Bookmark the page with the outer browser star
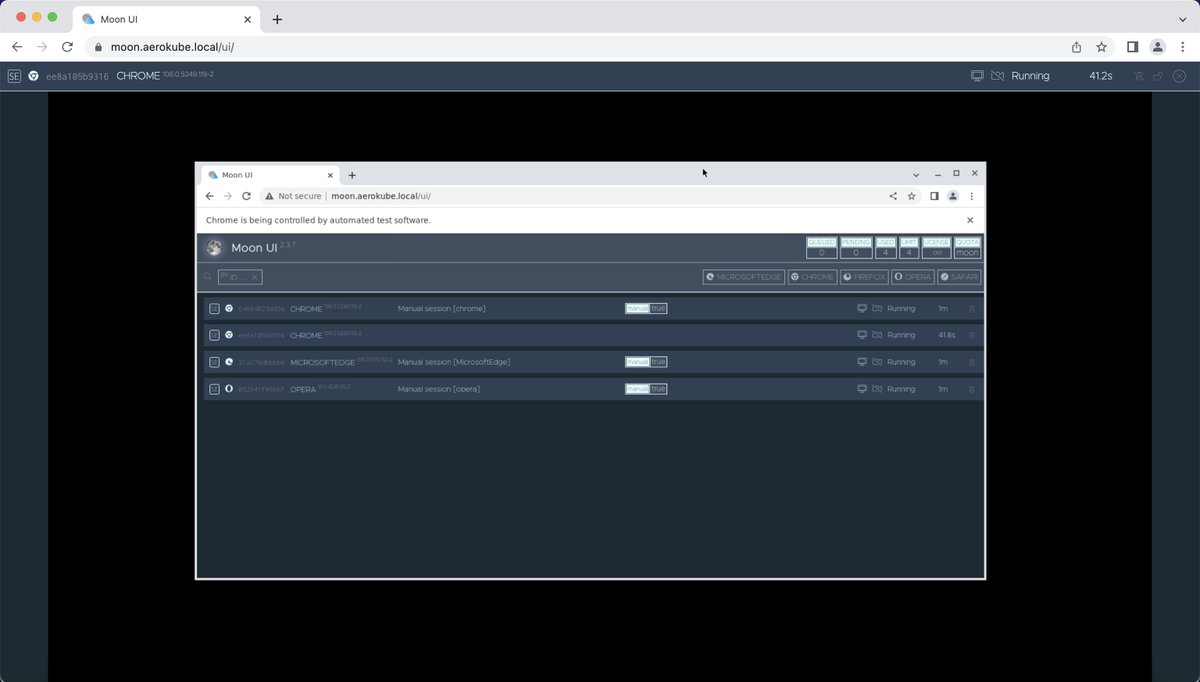The image size is (1200, 682). coord(1101,47)
